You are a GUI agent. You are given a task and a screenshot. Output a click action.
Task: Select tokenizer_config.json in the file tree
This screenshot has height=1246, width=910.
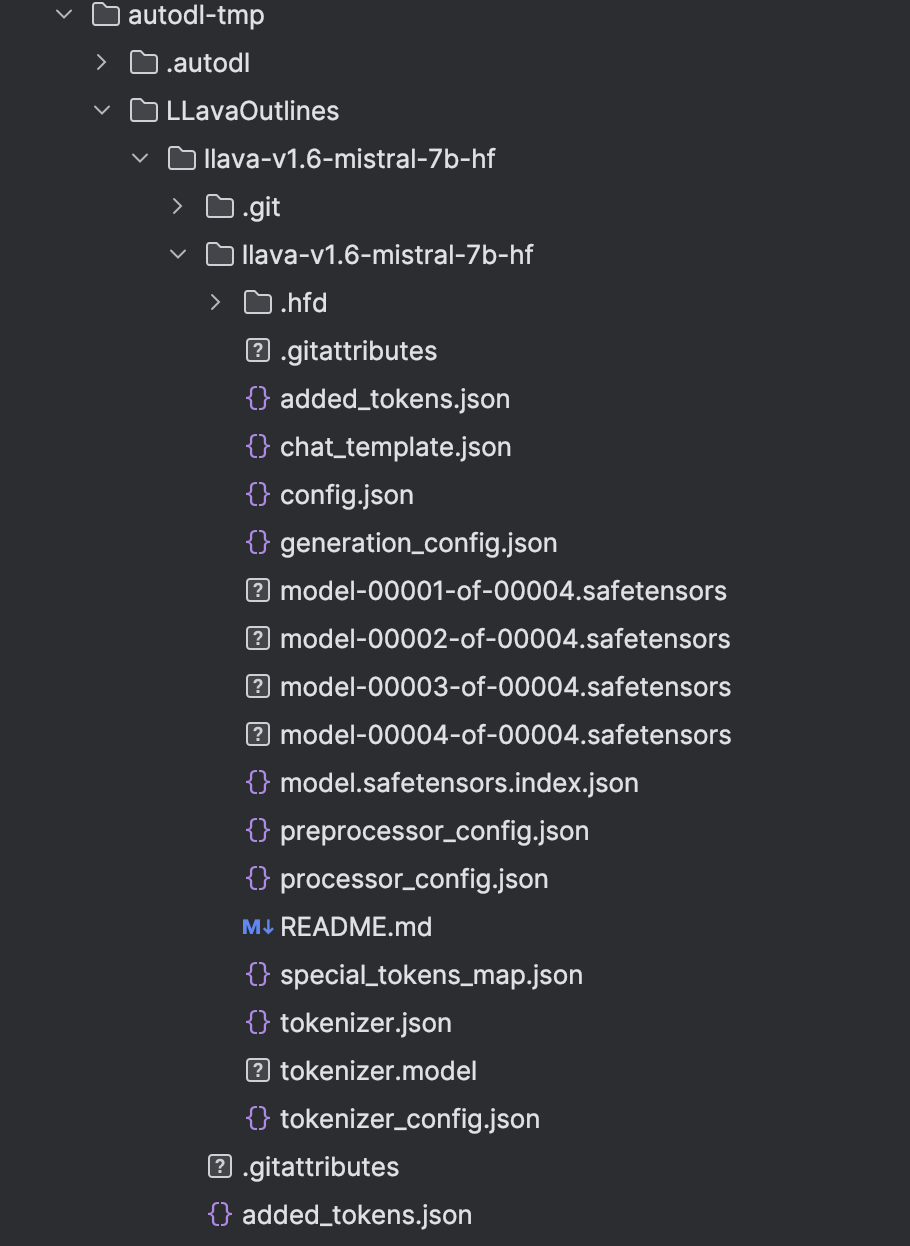pyautogui.click(x=409, y=1119)
